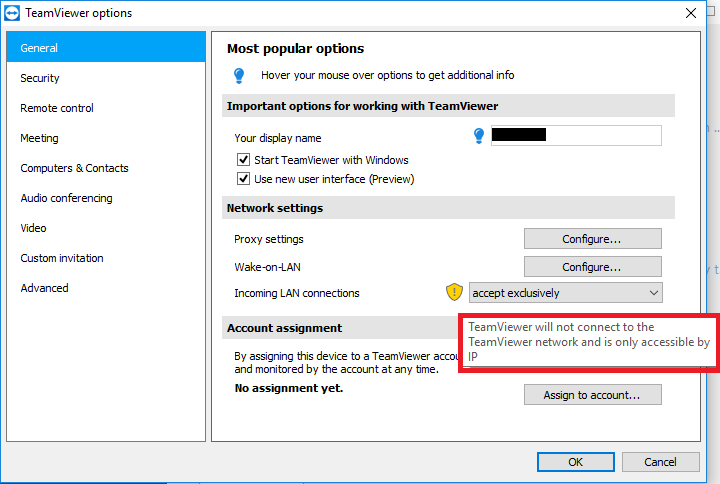
Task: Disable Use new user interface checkbox
Action: pos(243,179)
